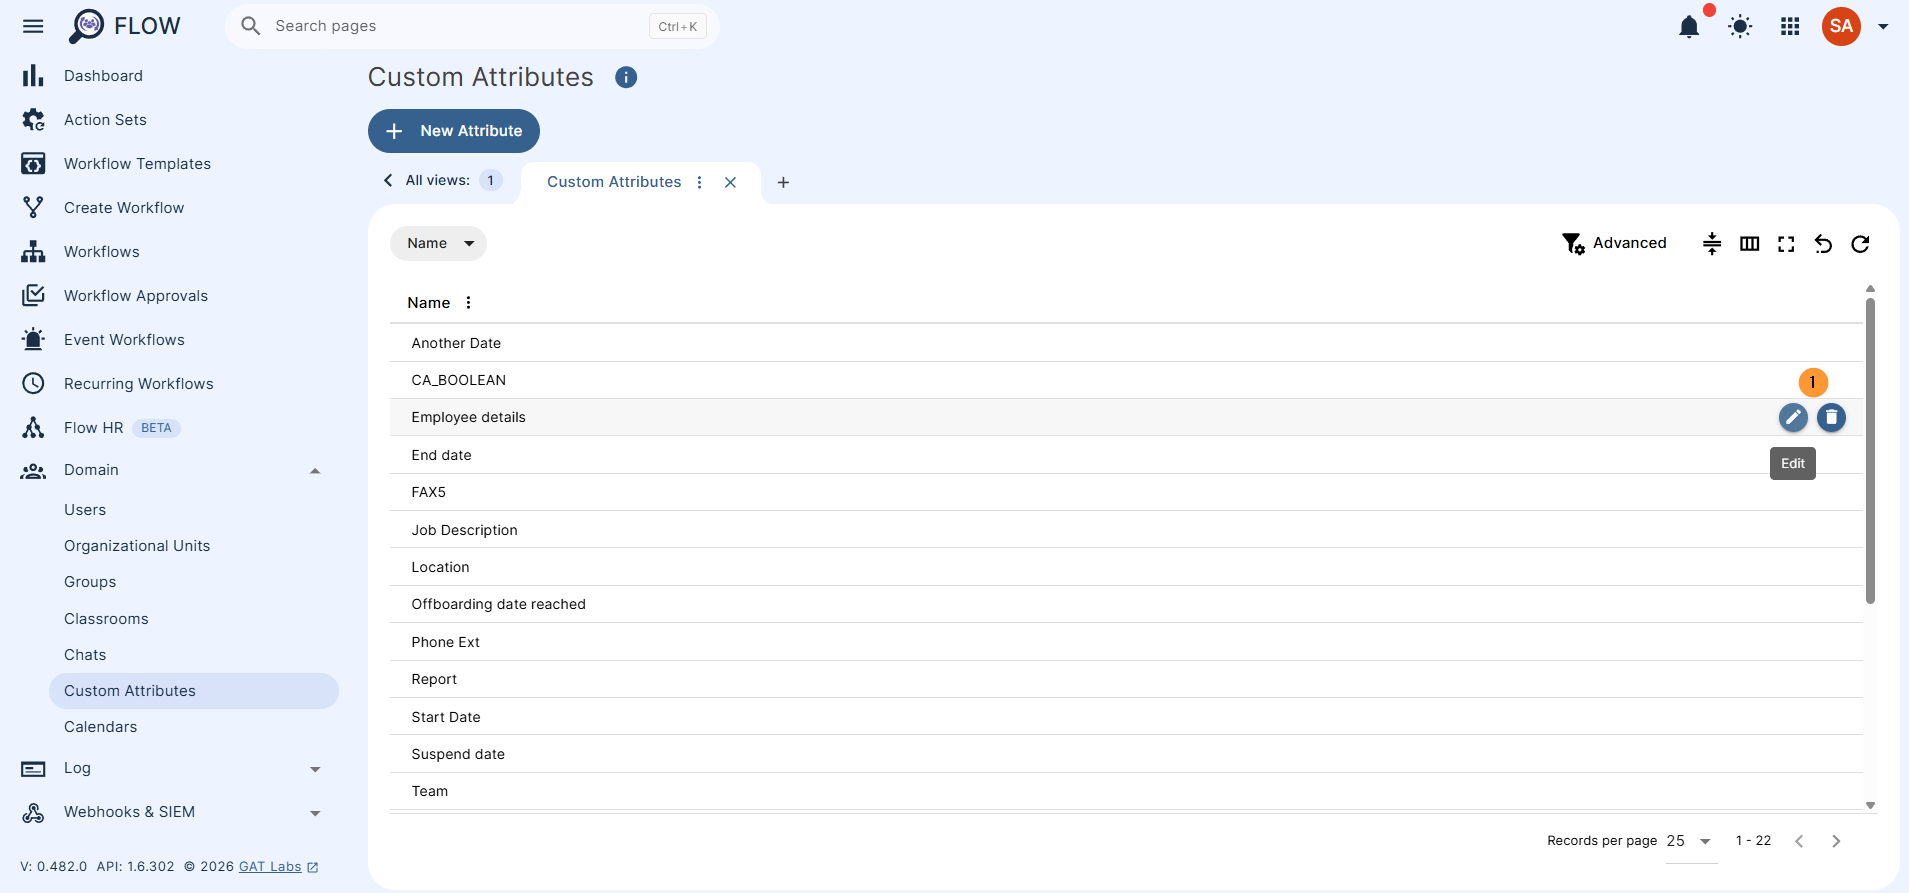The width and height of the screenshot is (1909, 893).
Task: Change Records per page dropdown
Action: click(x=1690, y=841)
